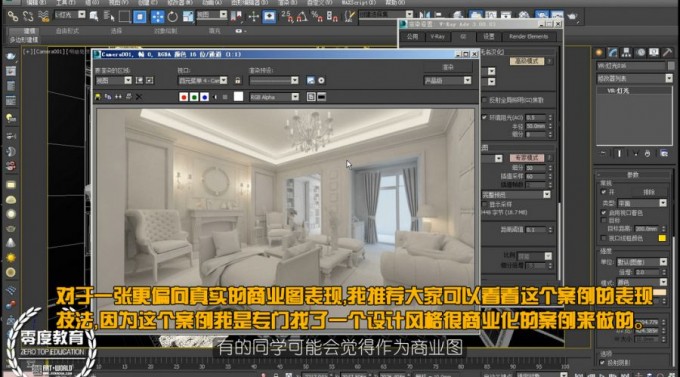Select the Select and Rotate tool
680x377 pixels.
(x=173, y=17)
